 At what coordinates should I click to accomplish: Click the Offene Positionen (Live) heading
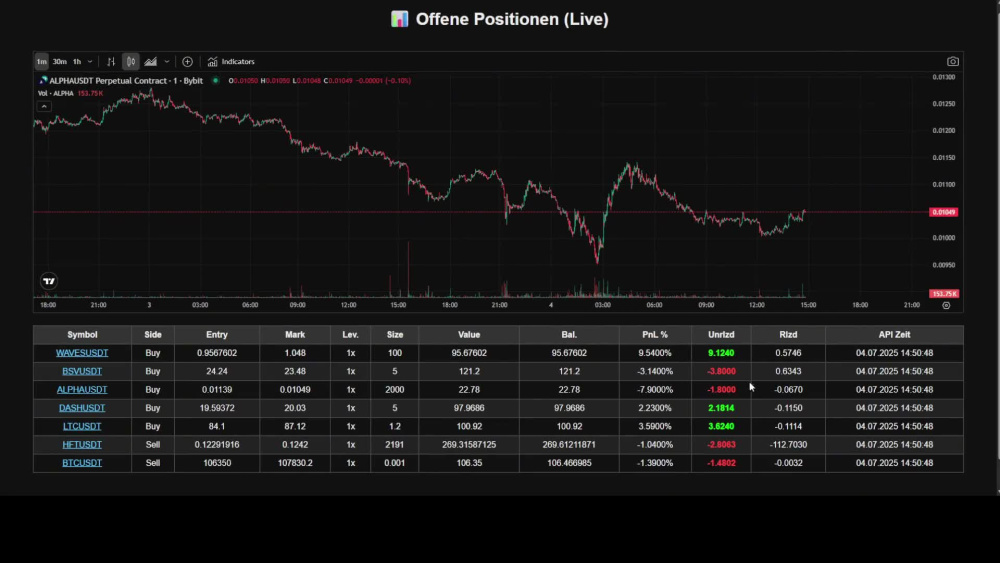tap(511, 19)
